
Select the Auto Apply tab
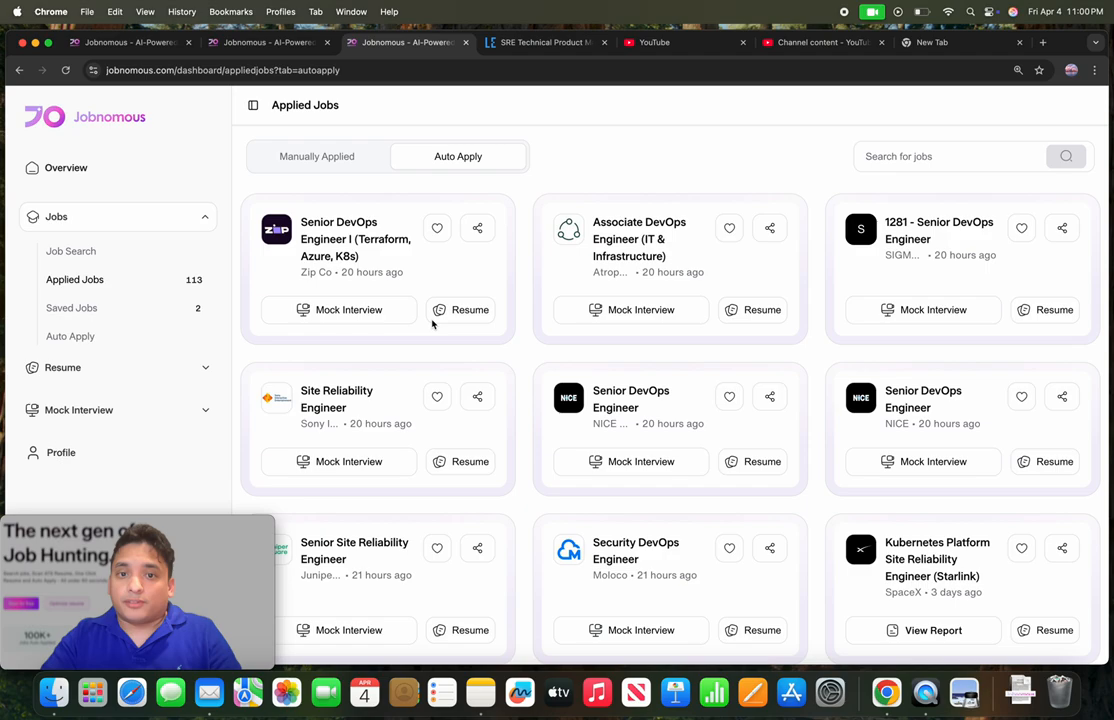click(x=458, y=156)
